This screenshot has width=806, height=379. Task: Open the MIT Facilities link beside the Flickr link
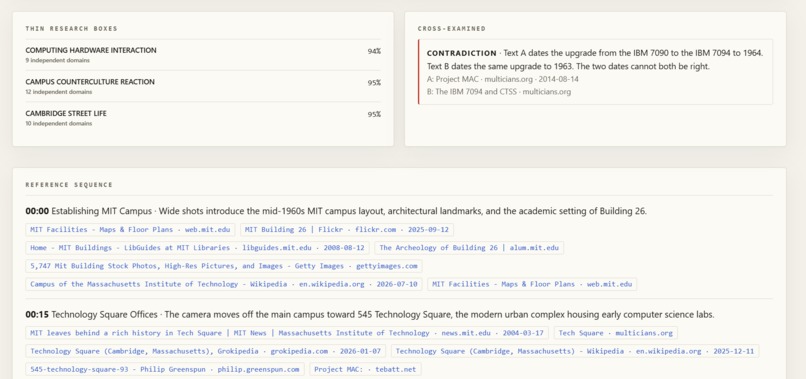130,229
